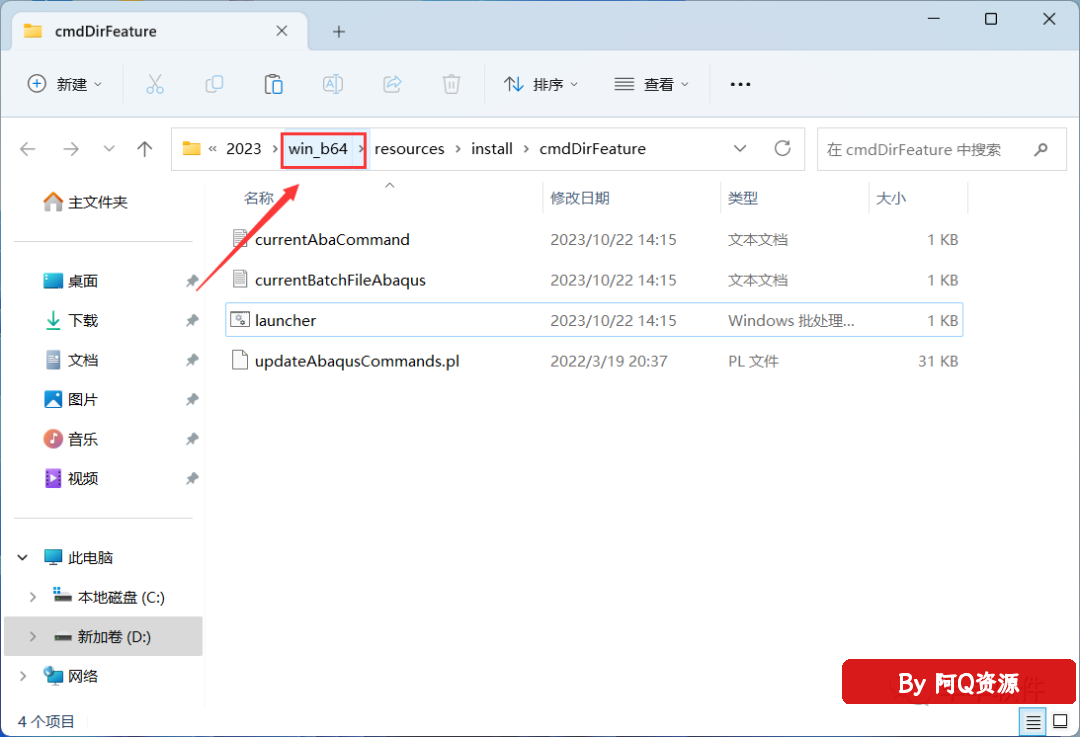Select 新加卷 (D:) in navigation pane
The image size is (1080, 737).
(114, 636)
